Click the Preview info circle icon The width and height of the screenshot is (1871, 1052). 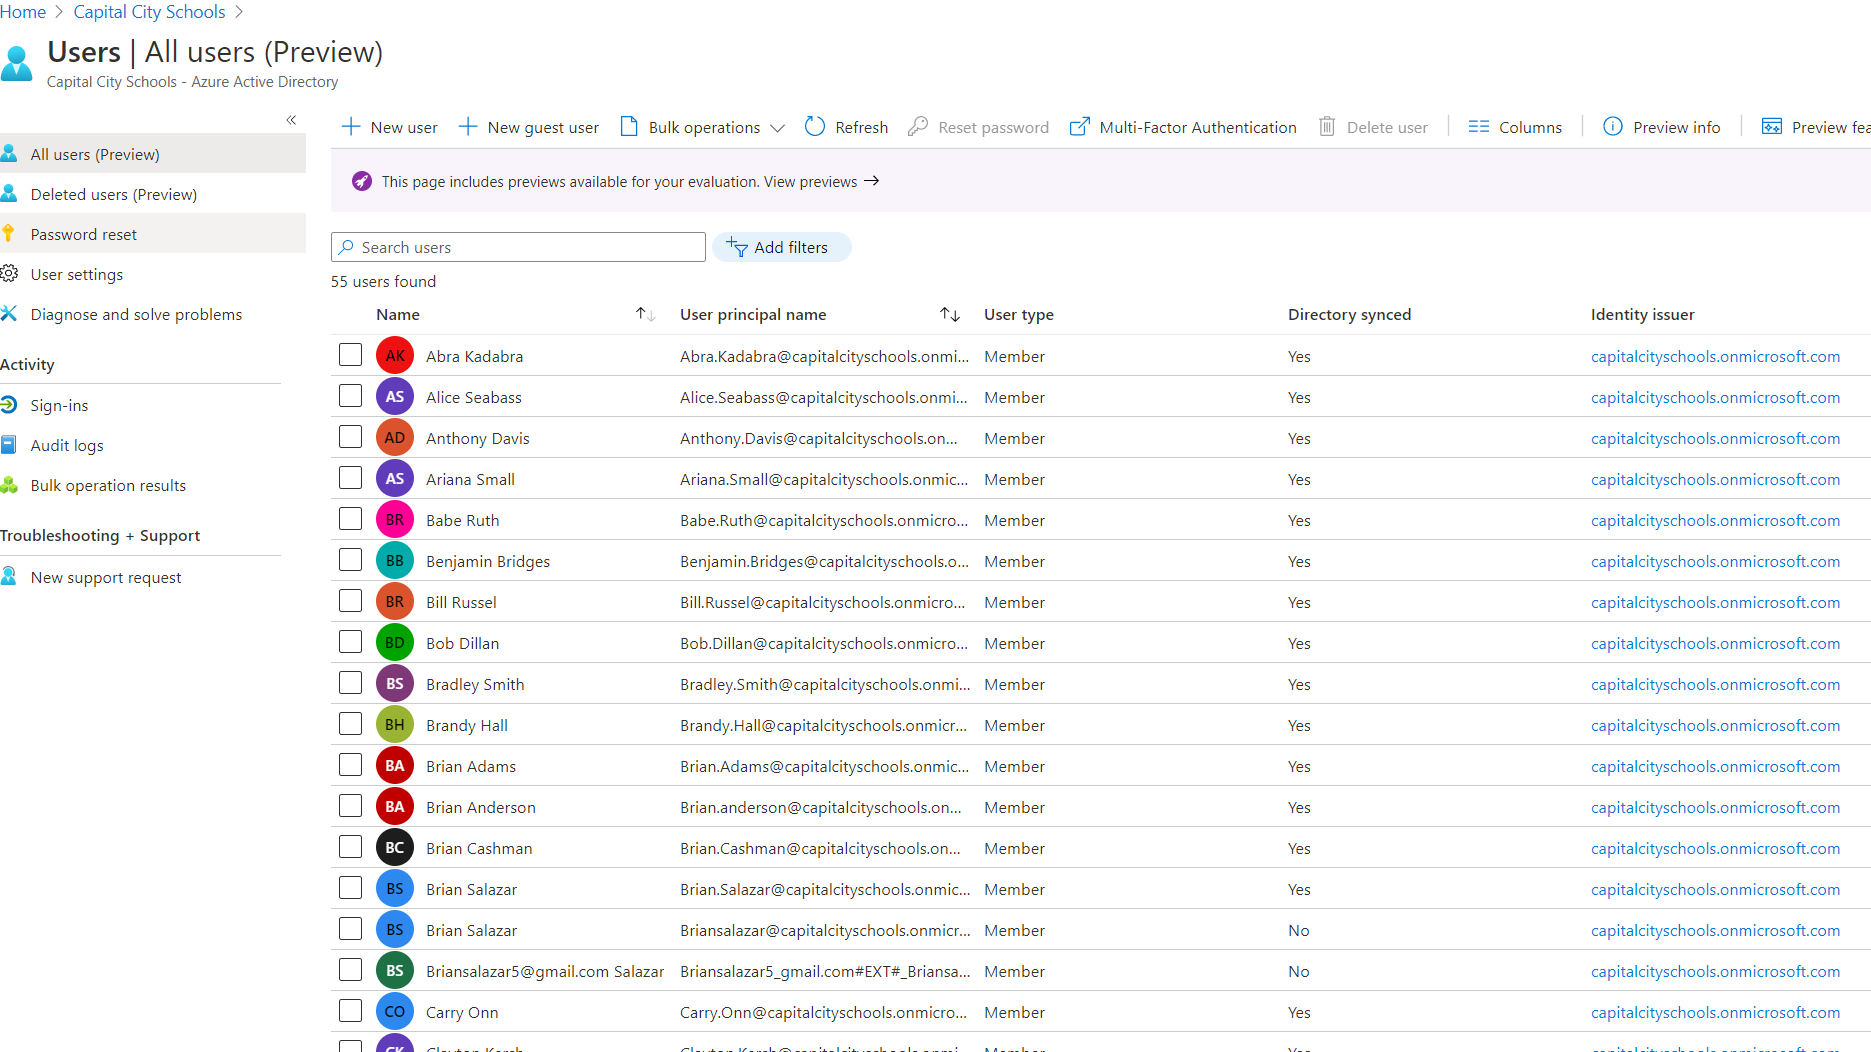coord(1612,127)
